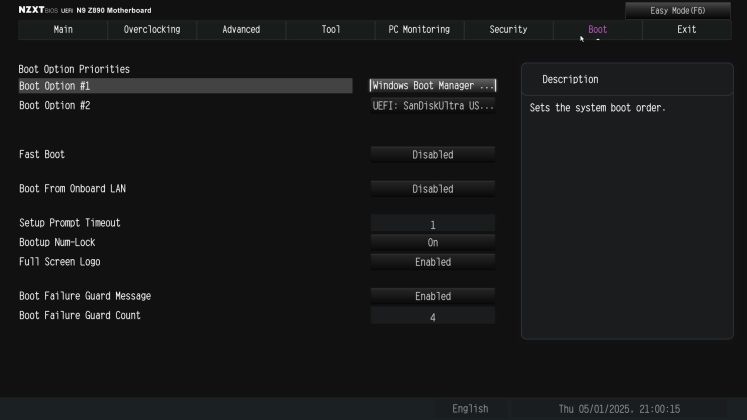Expand Boot Option #2 SanDisk Ultra dropdown
The width and height of the screenshot is (747, 420).
pyautogui.click(x=433, y=105)
